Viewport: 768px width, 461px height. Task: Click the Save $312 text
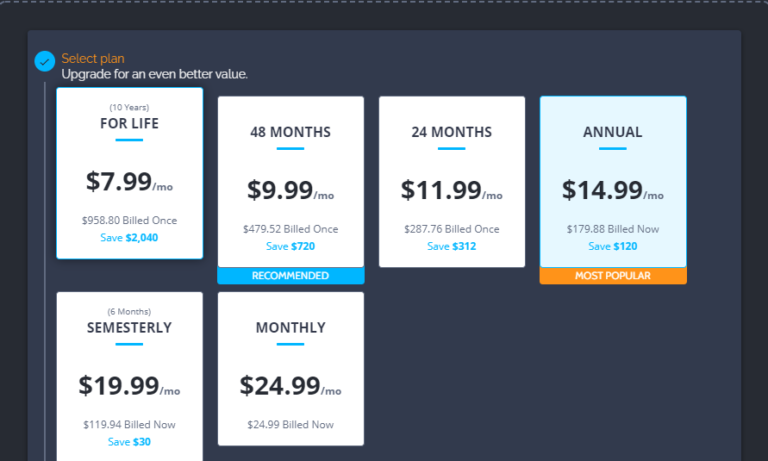[x=451, y=246]
